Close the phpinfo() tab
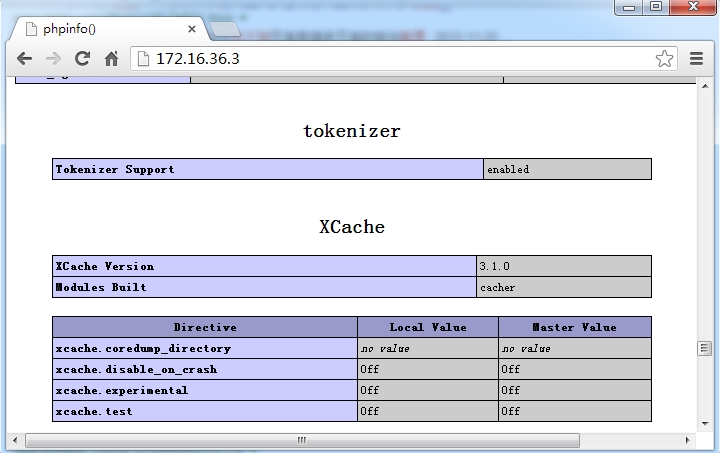The image size is (720, 453). tap(192, 29)
